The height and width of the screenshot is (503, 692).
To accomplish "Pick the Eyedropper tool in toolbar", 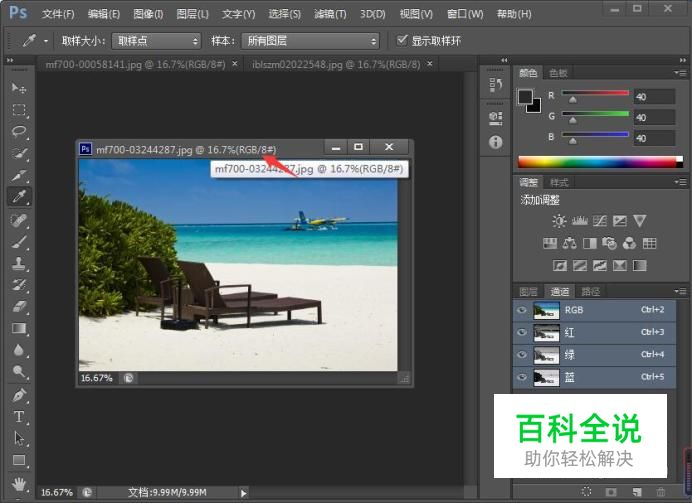I will tap(18, 196).
